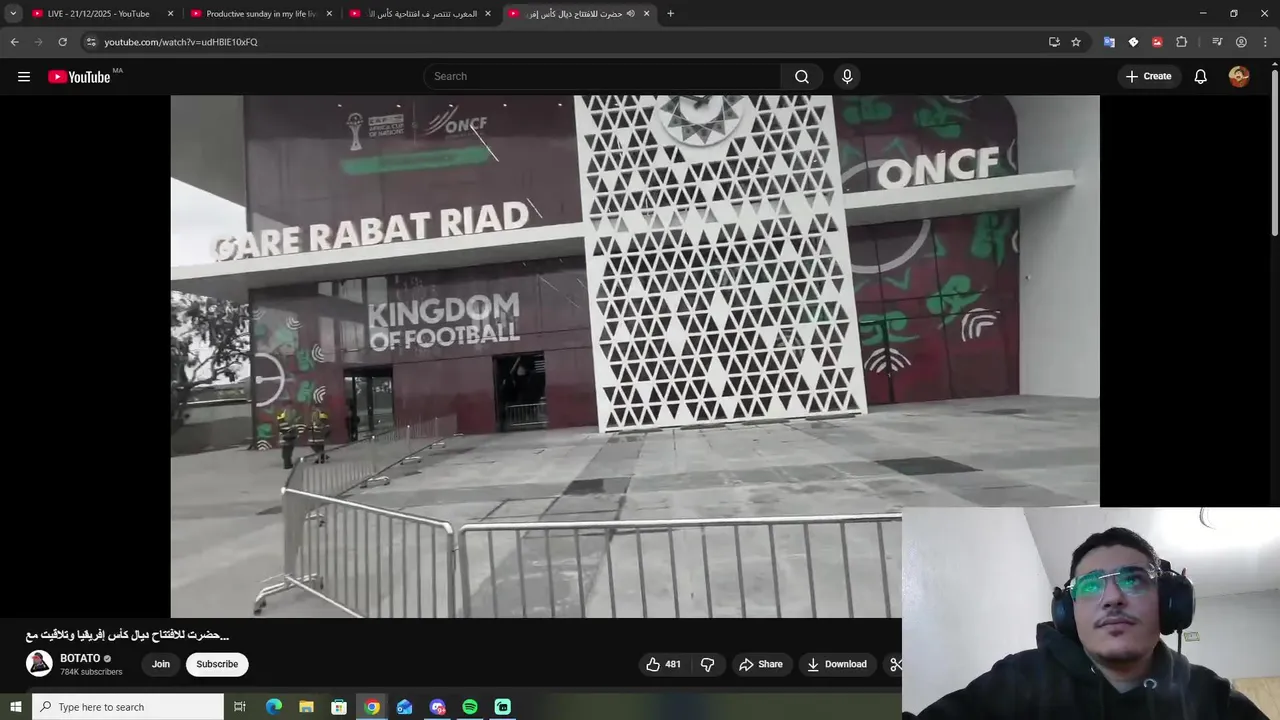Dislike the video with thumbs-down
The height and width of the screenshot is (720, 1280).
tap(708, 664)
